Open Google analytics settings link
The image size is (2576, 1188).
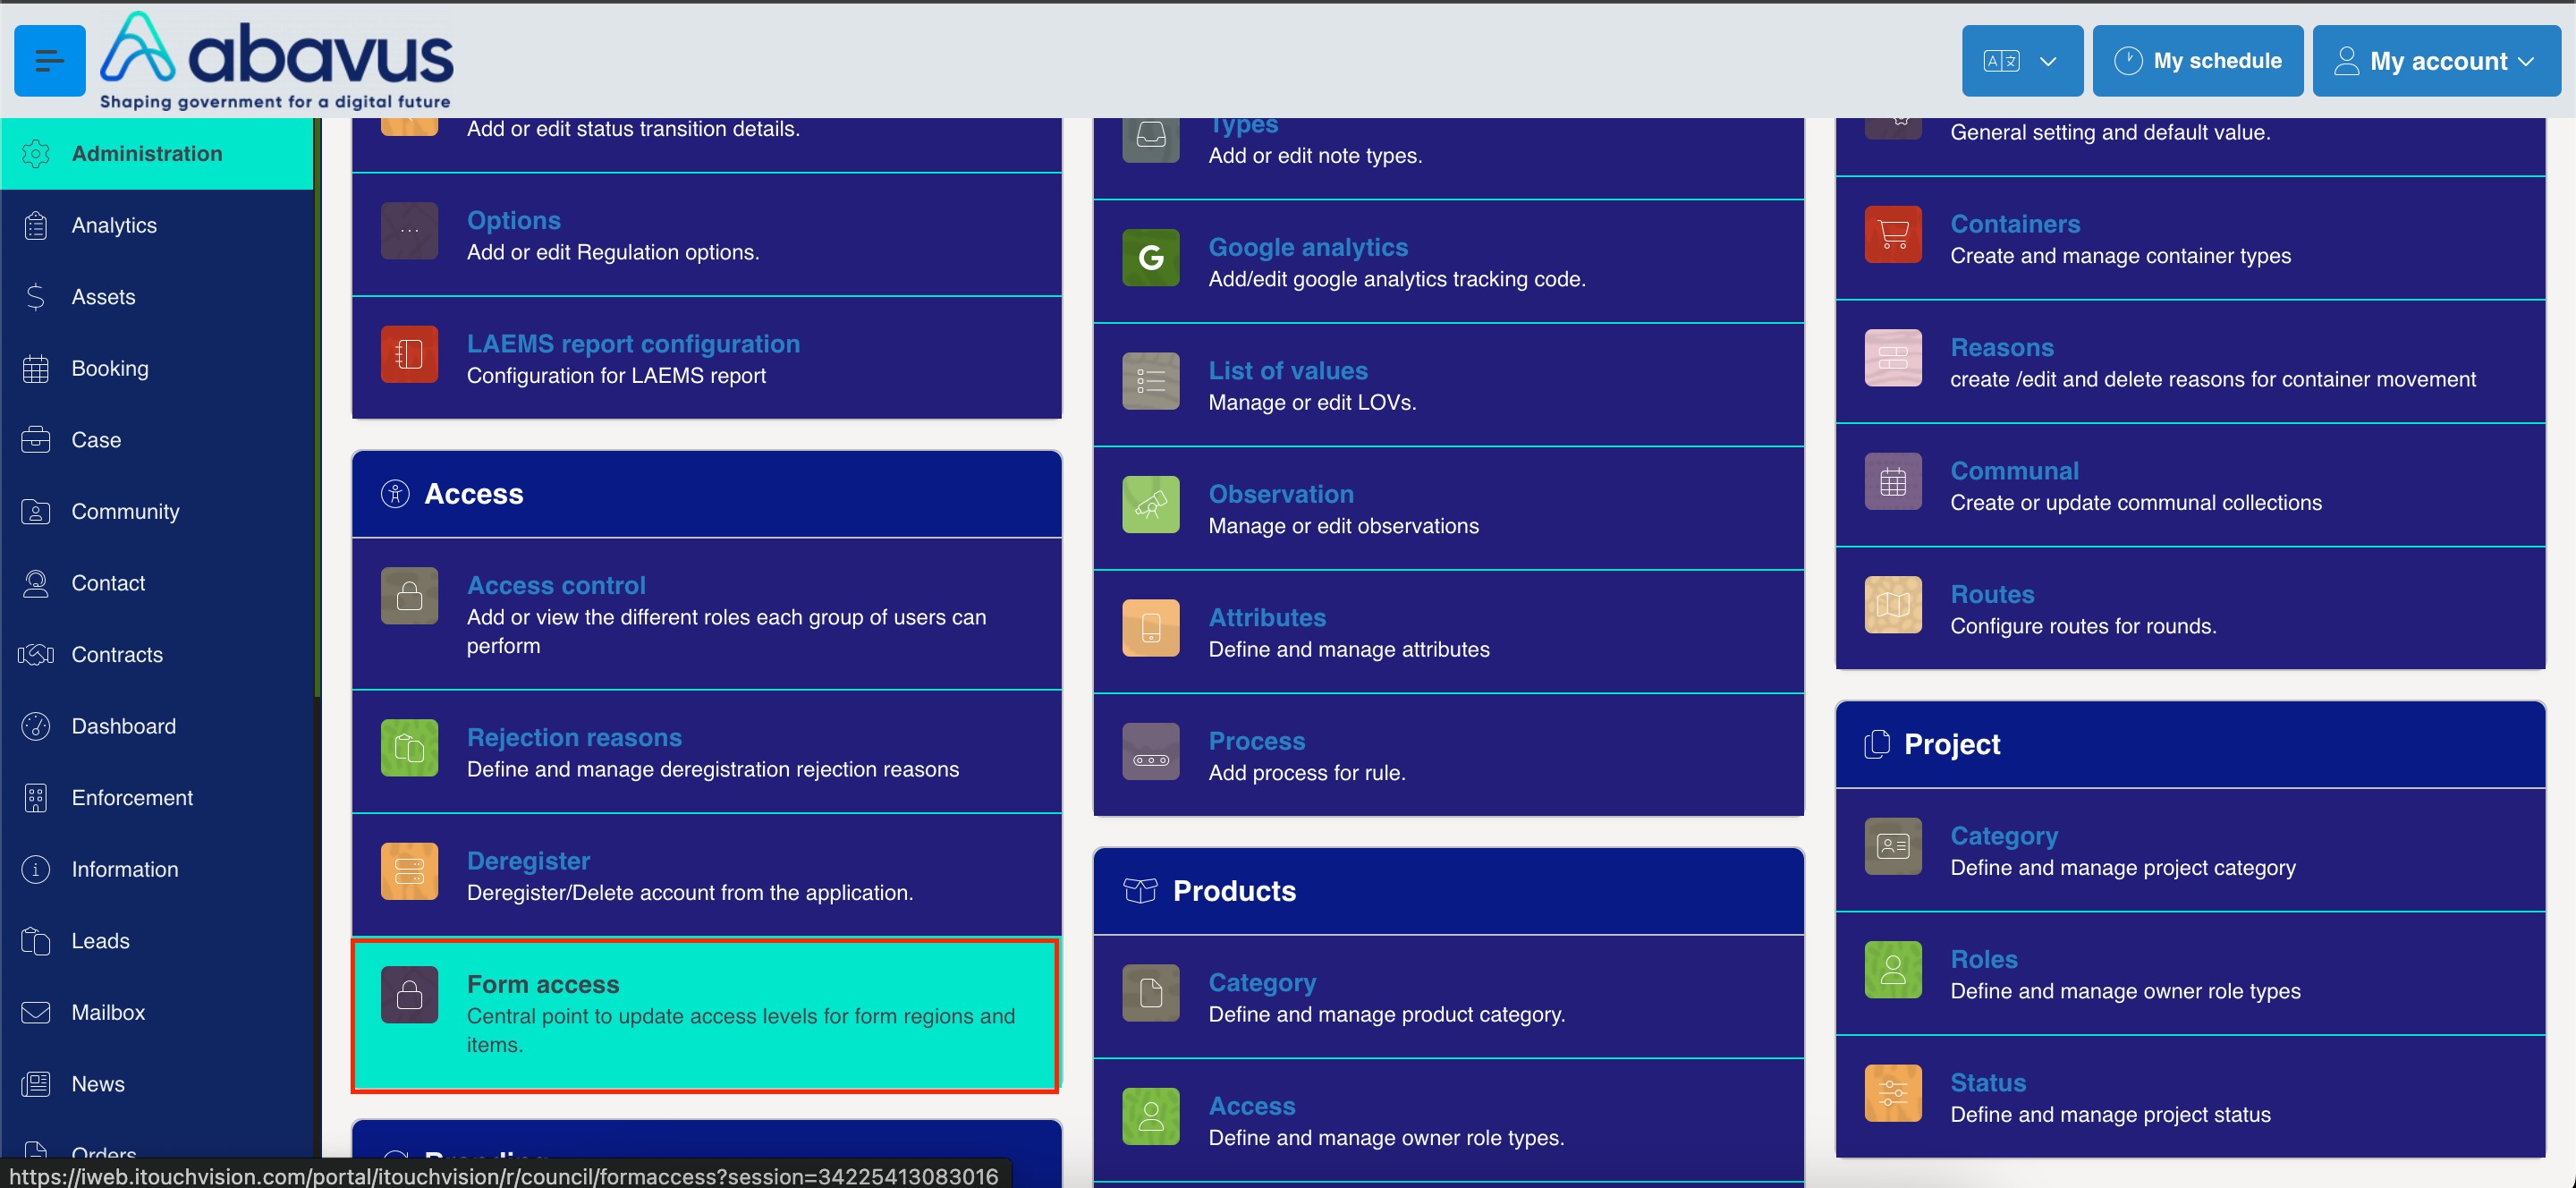1308,247
